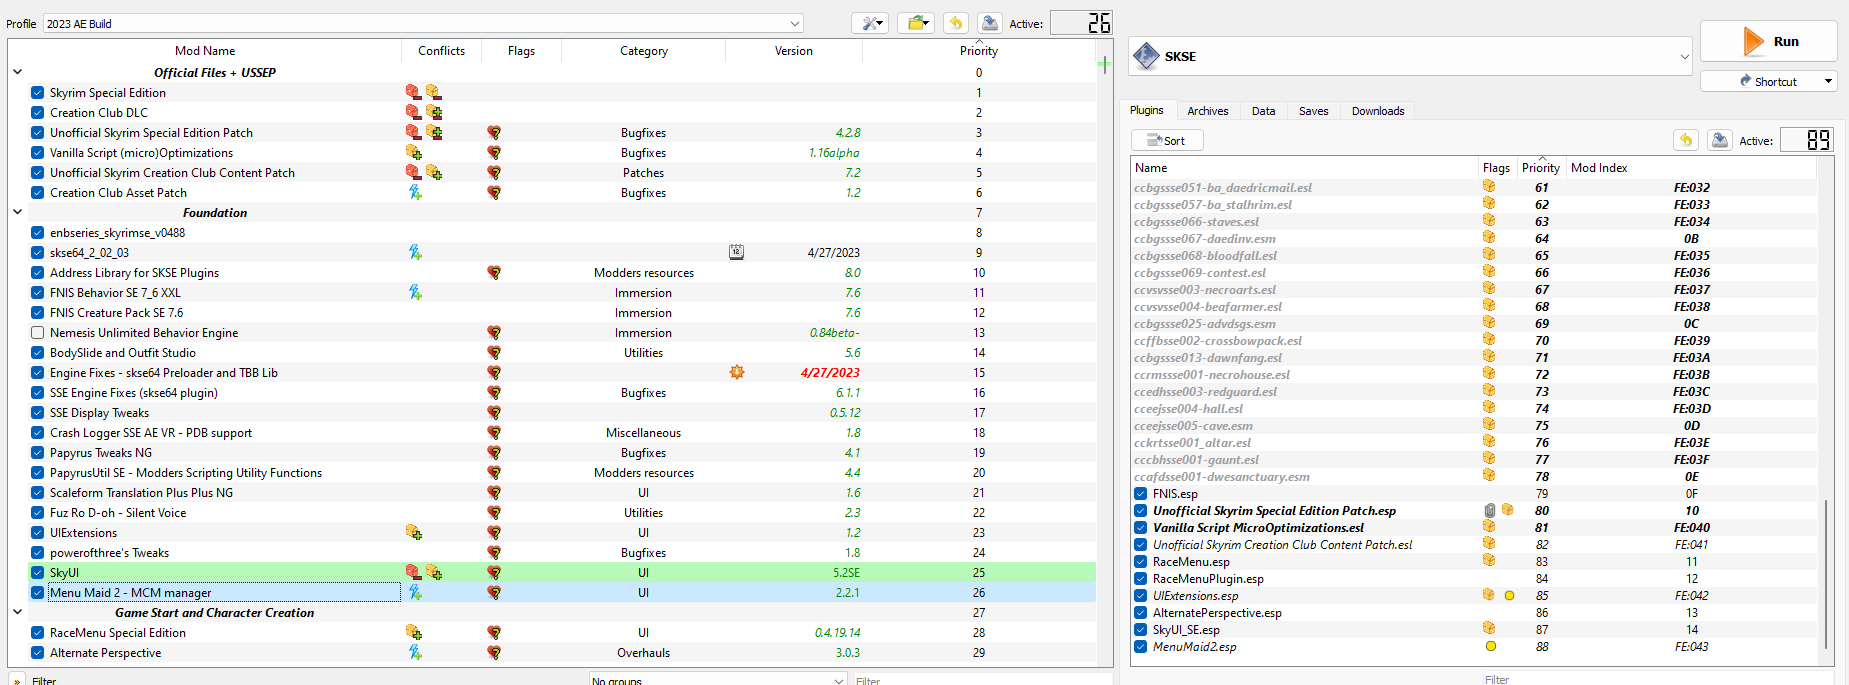Click the orange gear flag on Engine Fixes Preloader row

click(737, 372)
